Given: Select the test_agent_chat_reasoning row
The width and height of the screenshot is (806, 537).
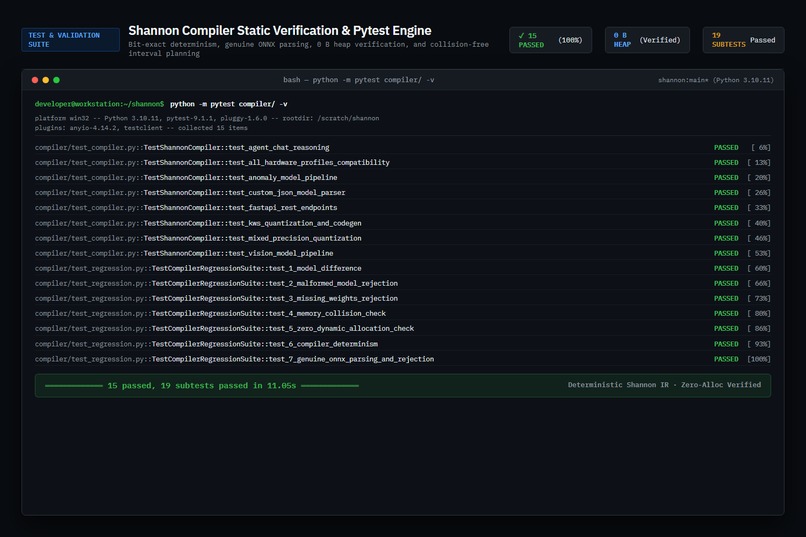Looking at the screenshot, I should 402,147.
